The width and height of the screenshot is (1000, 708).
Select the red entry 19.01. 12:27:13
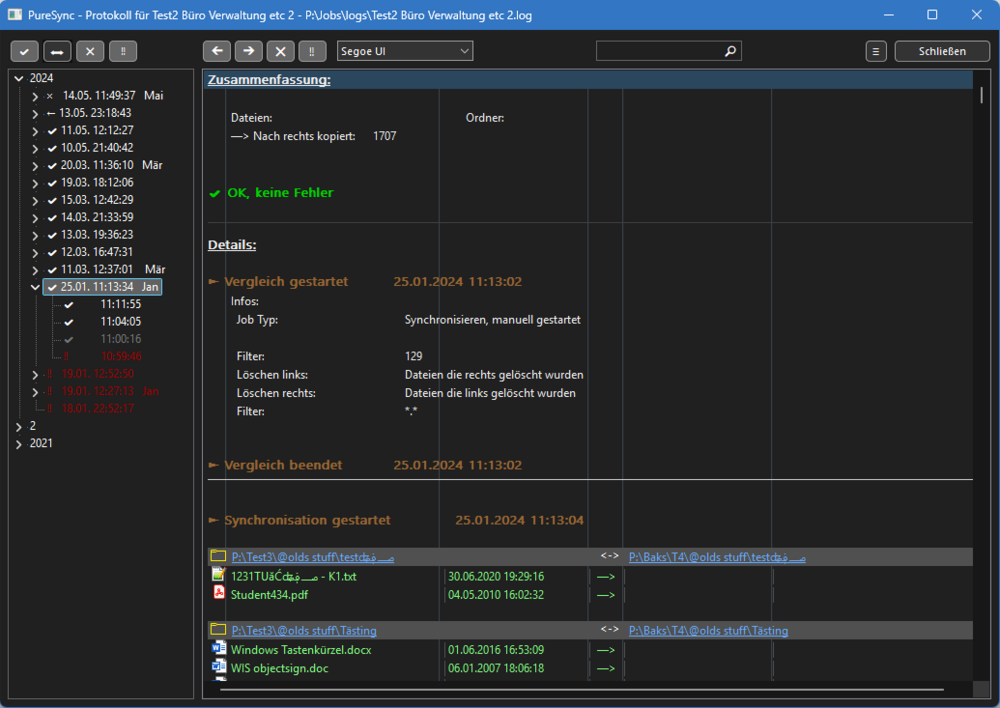[x=98, y=391]
